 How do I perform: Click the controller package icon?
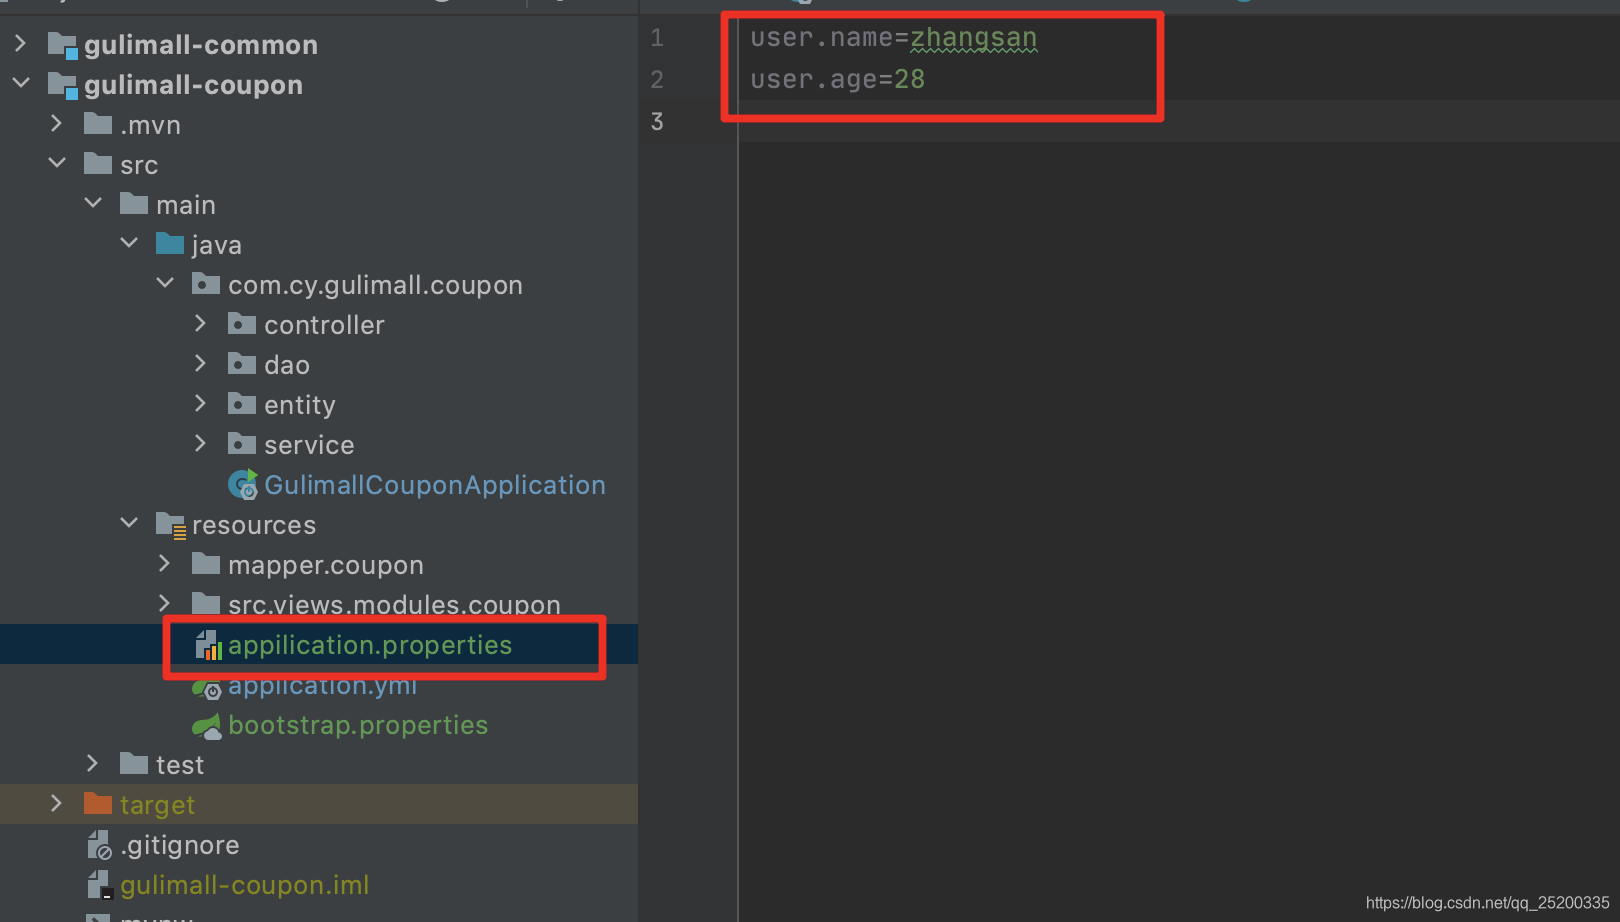pyautogui.click(x=242, y=324)
